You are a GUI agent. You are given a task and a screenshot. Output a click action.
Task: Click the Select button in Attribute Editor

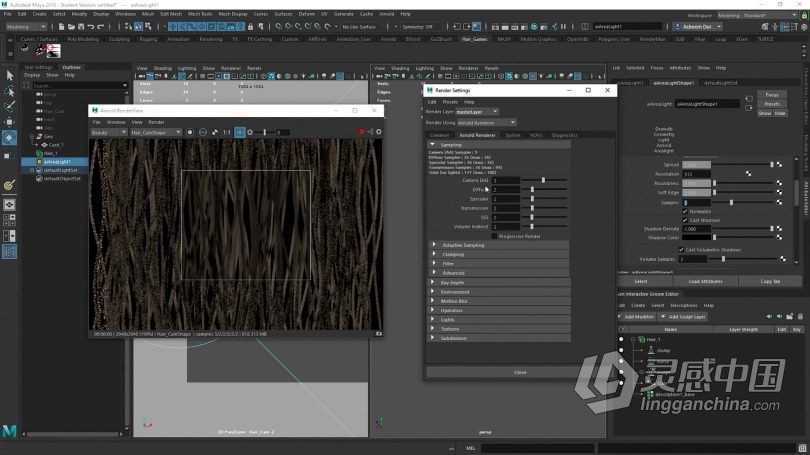click(x=641, y=281)
